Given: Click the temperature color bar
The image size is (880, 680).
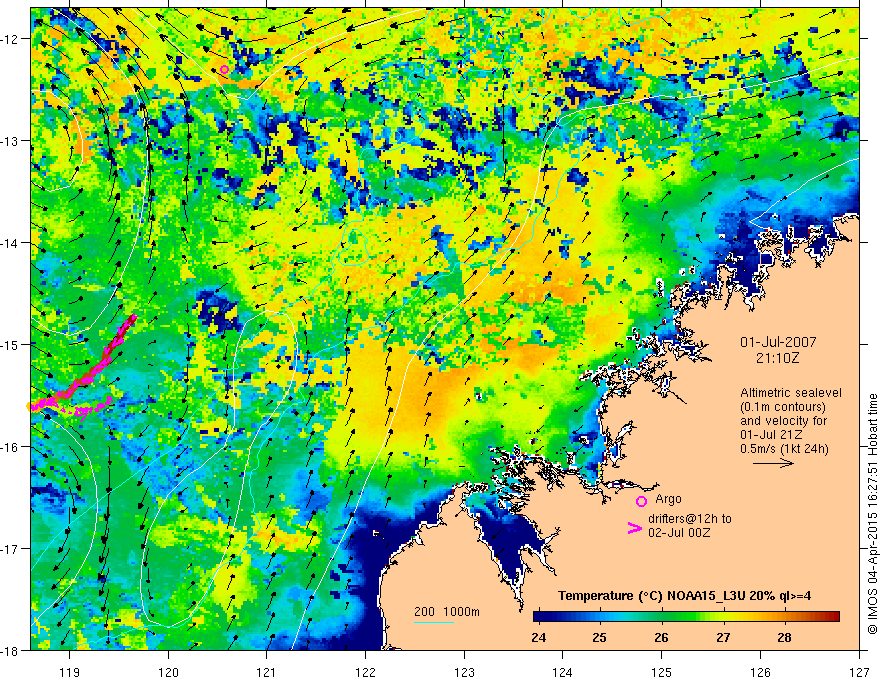Looking at the screenshot, I should click(686, 617).
